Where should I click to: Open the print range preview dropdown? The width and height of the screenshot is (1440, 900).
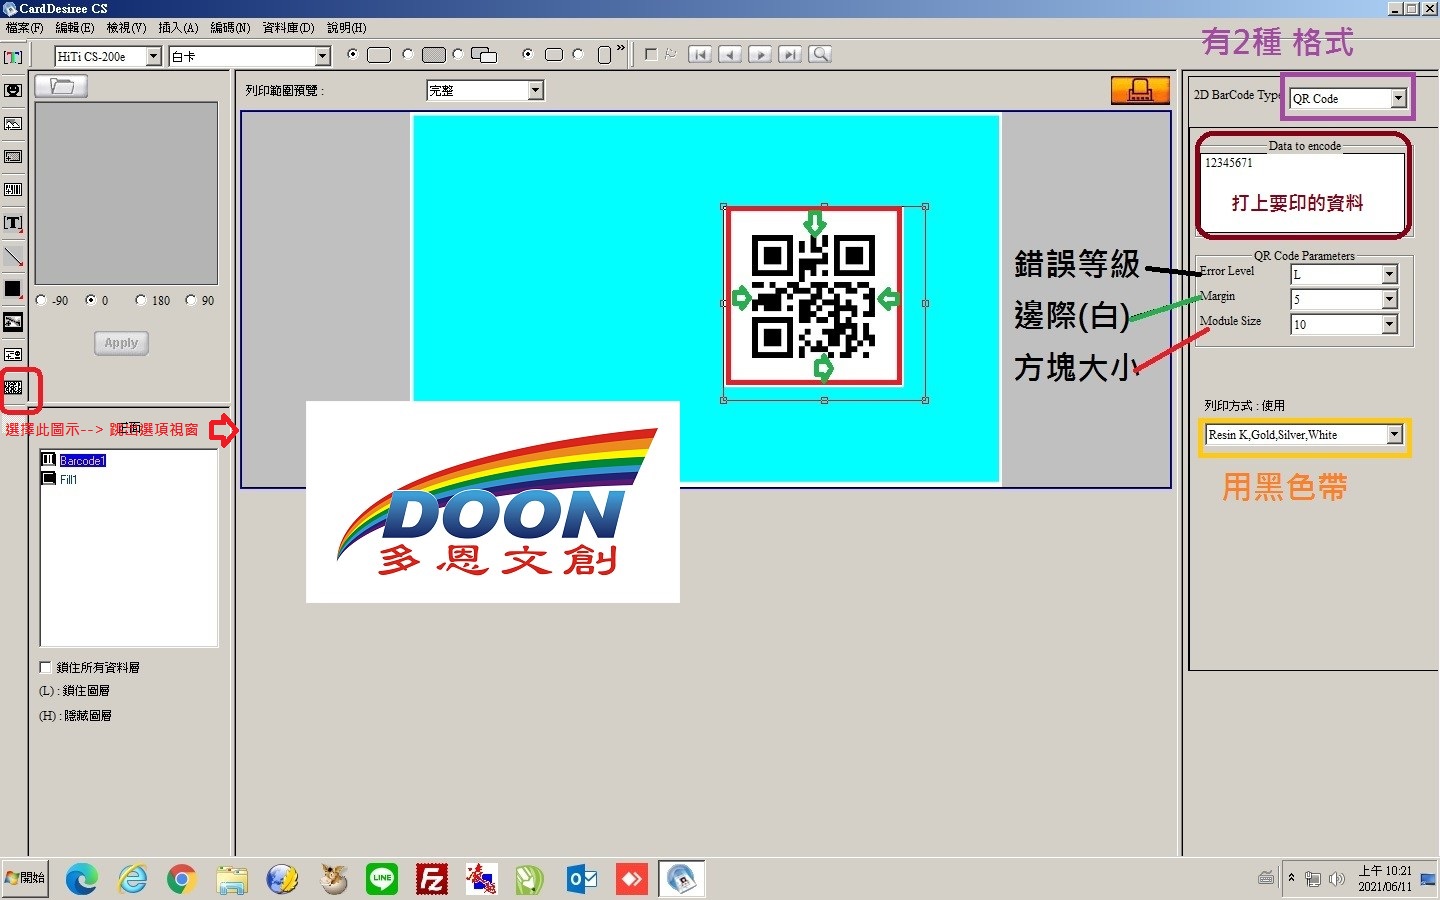(x=536, y=91)
